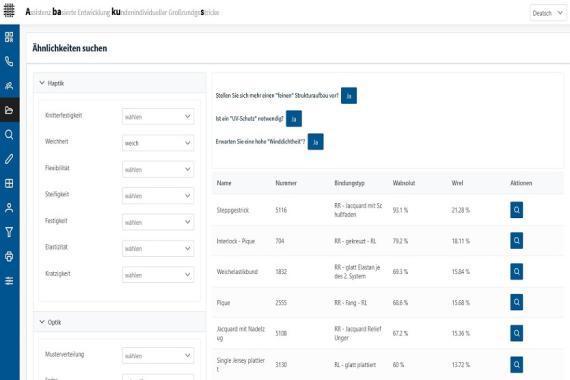Screen dimensions: 570x380
Task: Open the Deutsch language dropdown
Action: [548, 13]
